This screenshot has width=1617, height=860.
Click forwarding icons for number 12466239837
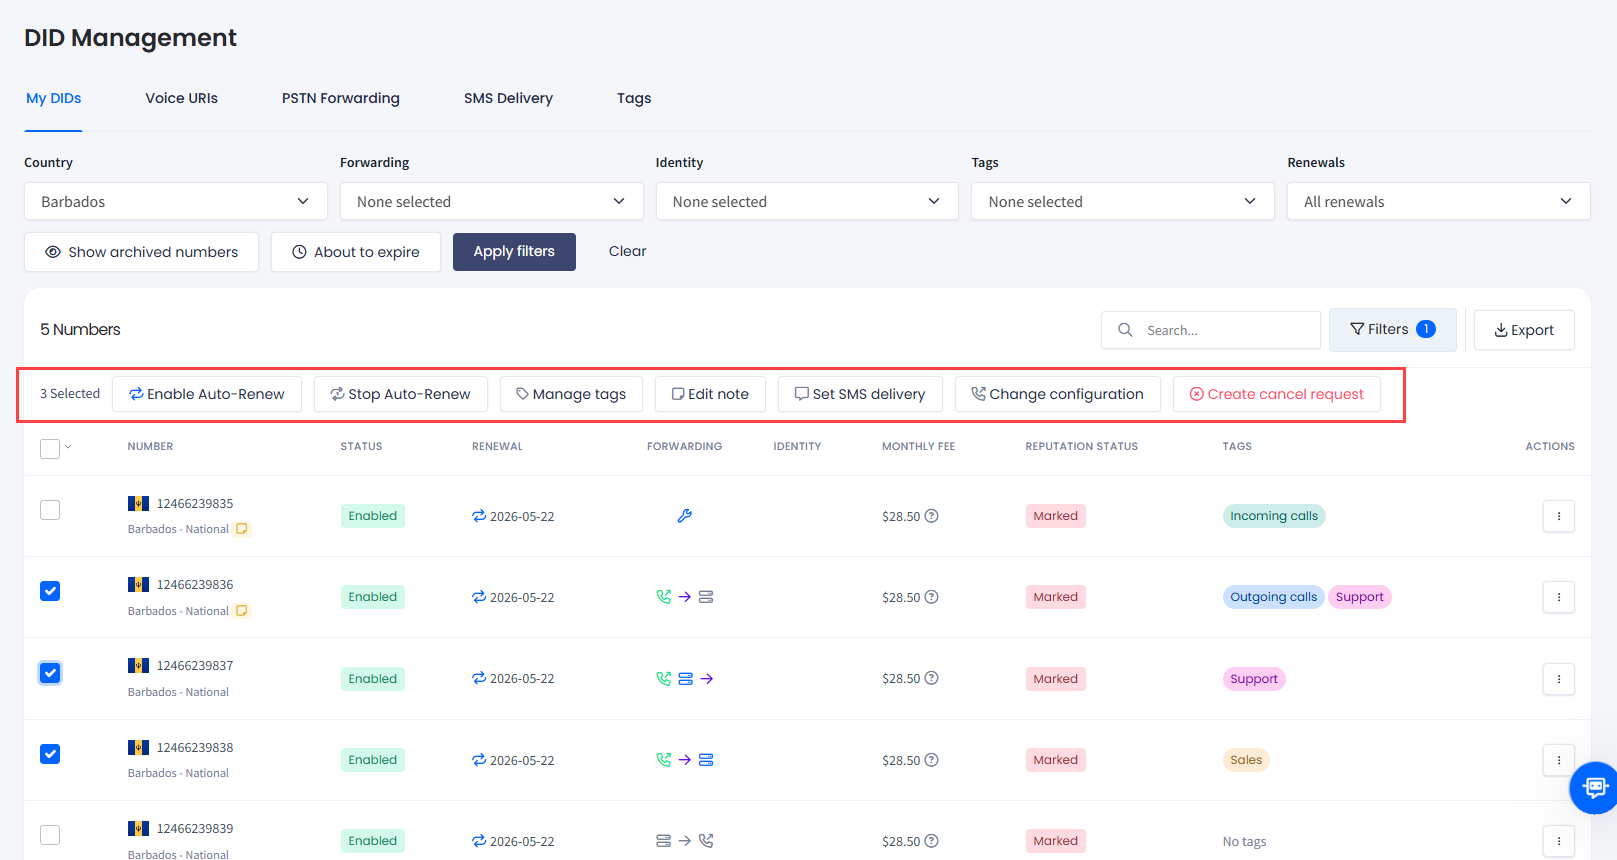point(685,678)
